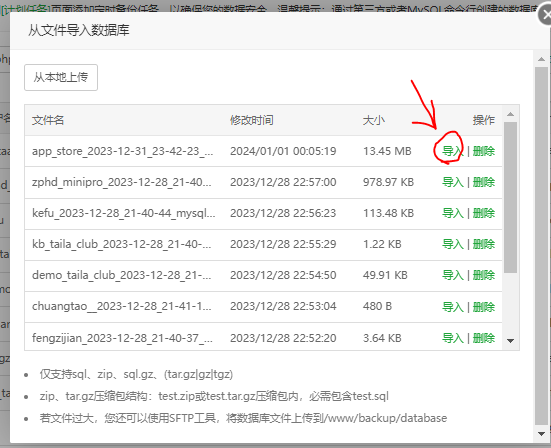The height and width of the screenshot is (448, 551).
Task: Import the kb_taila_club backup file
Action: click(453, 244)
